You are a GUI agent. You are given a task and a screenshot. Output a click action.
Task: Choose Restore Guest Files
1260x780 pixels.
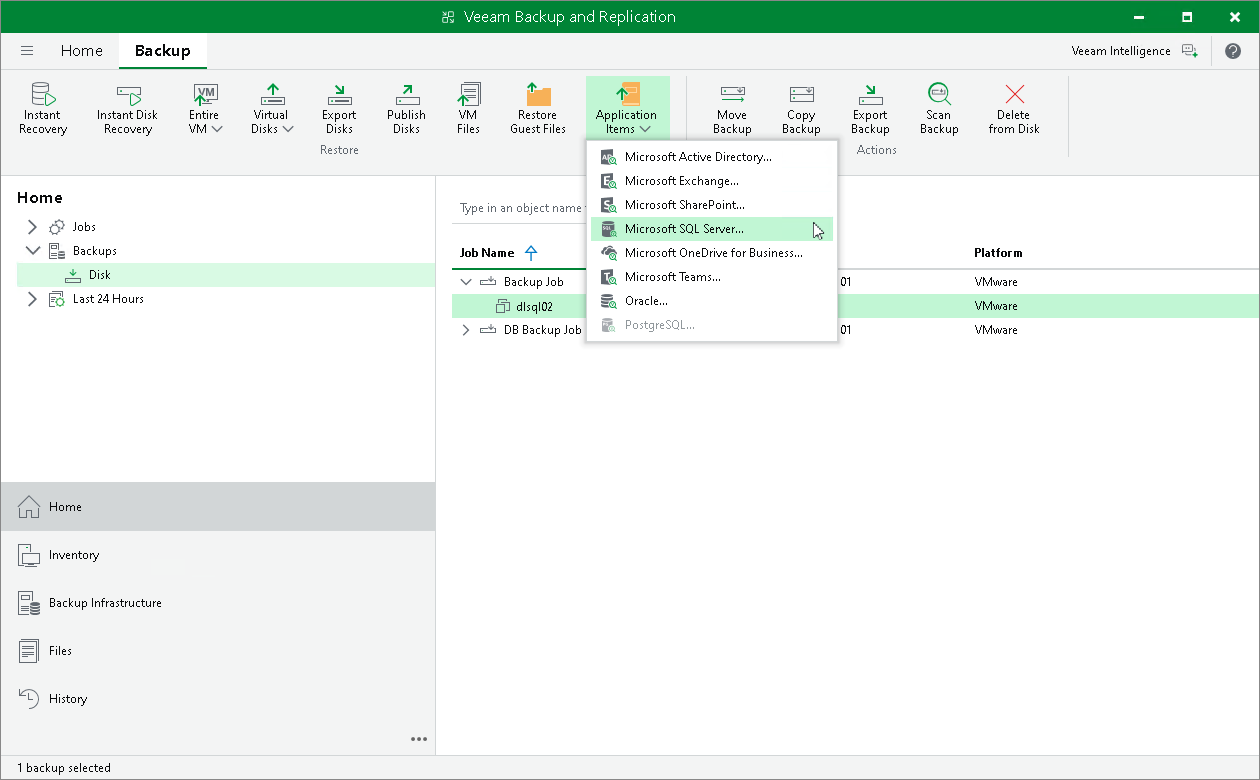538,108
